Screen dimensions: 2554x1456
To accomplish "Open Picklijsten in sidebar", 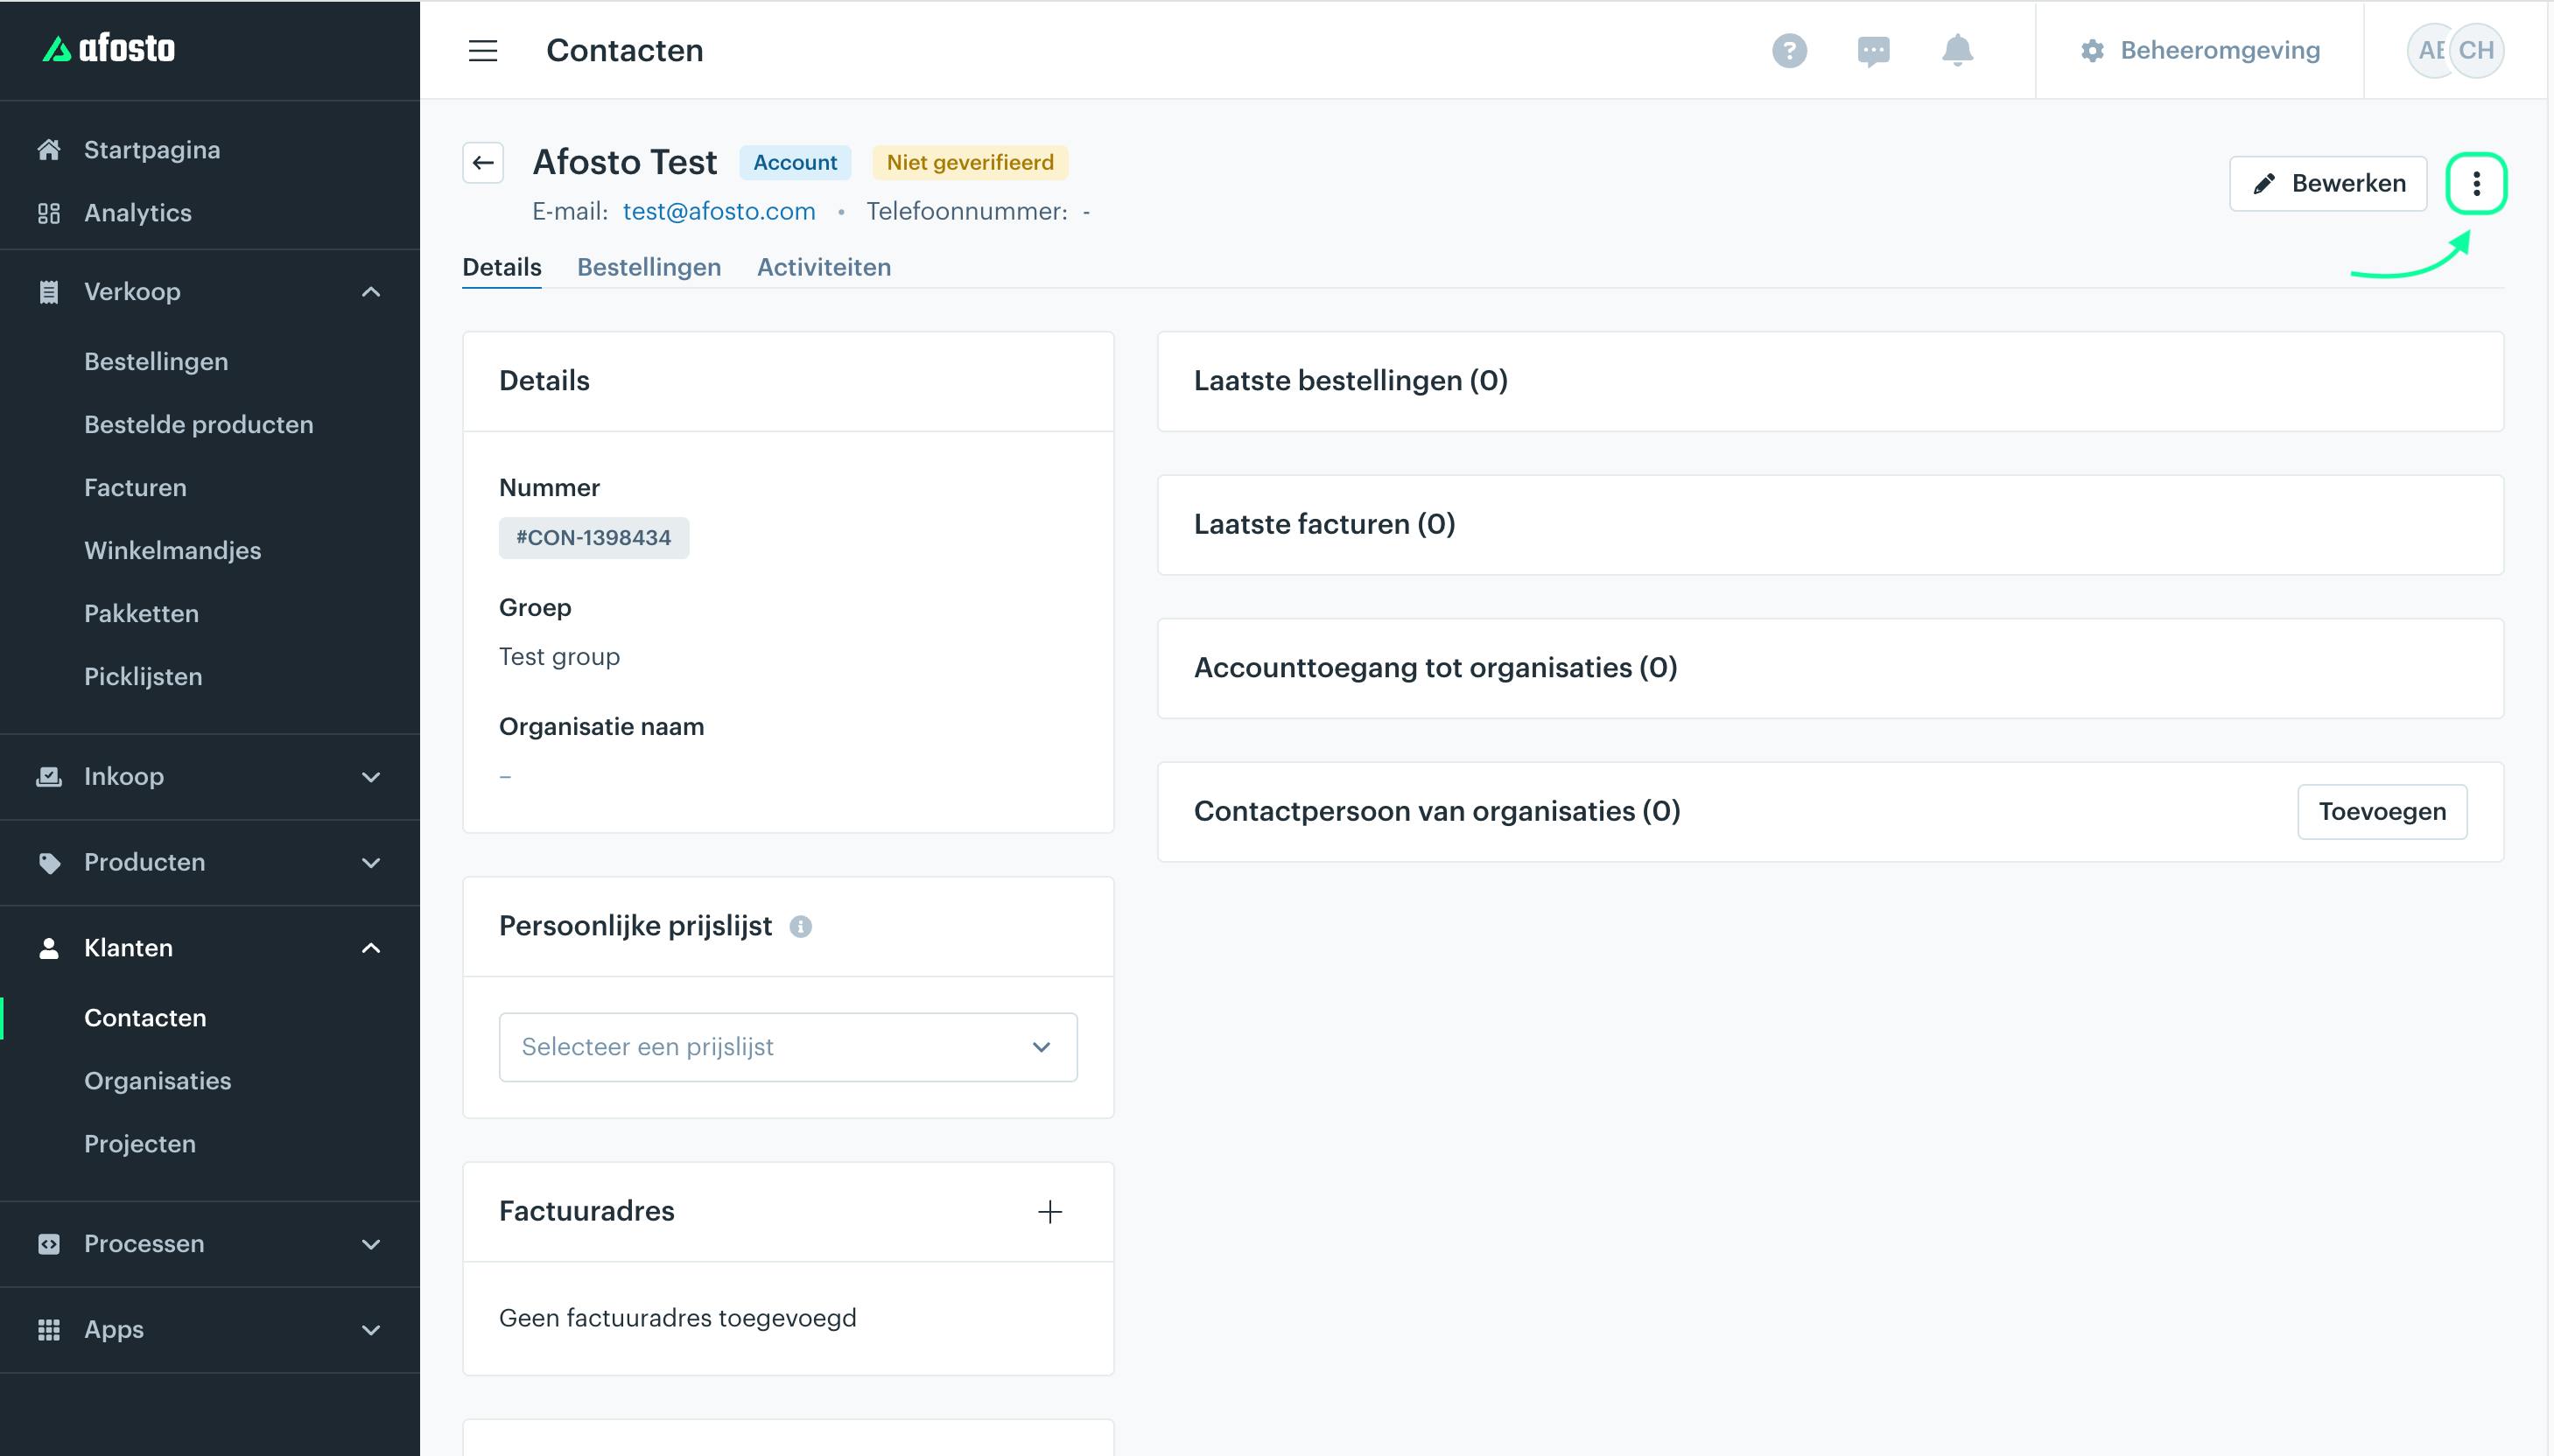I will (x=143, y=677).
